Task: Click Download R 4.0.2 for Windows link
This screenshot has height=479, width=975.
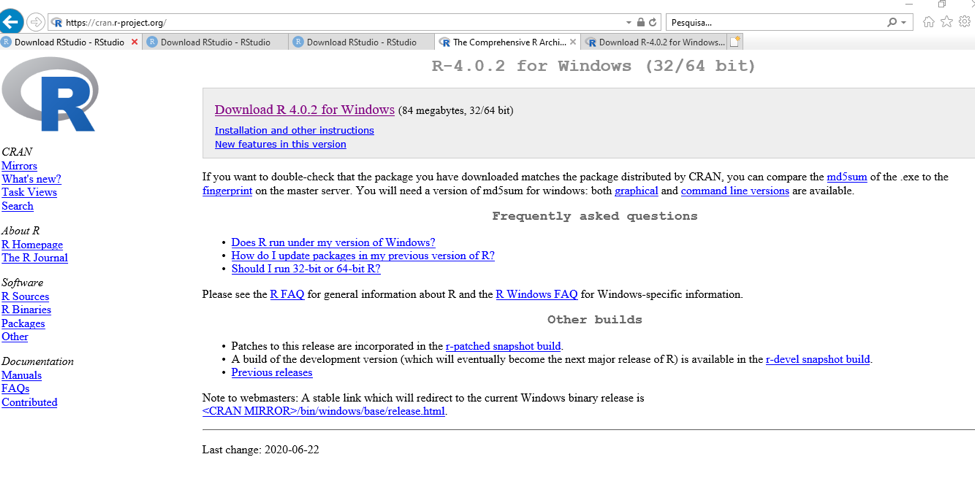Action: pos(305,109)
